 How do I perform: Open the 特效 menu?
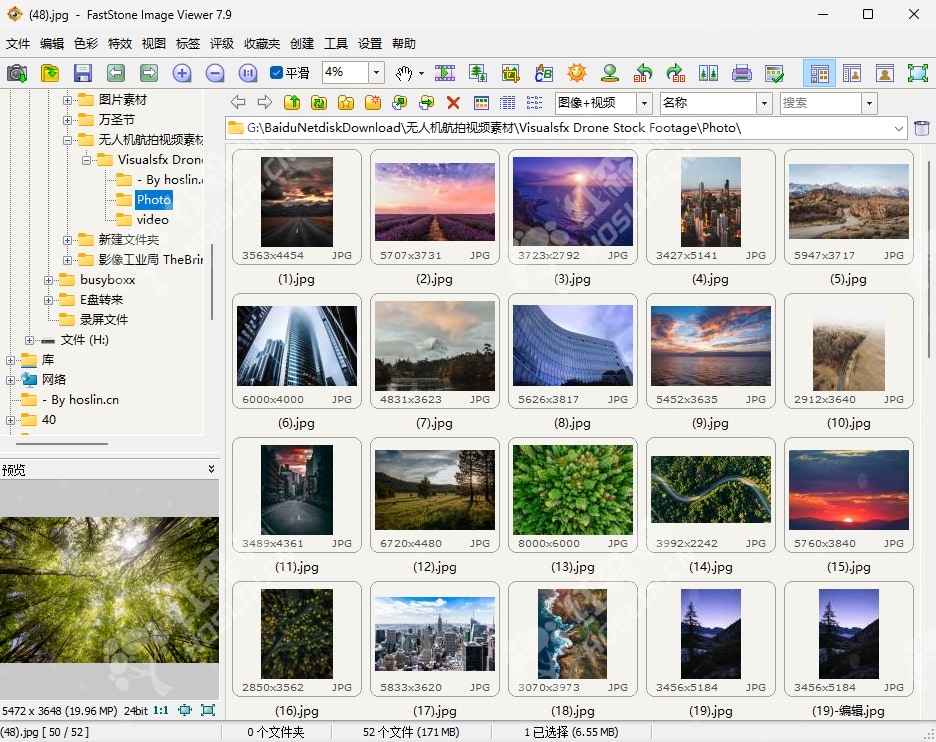120,44
